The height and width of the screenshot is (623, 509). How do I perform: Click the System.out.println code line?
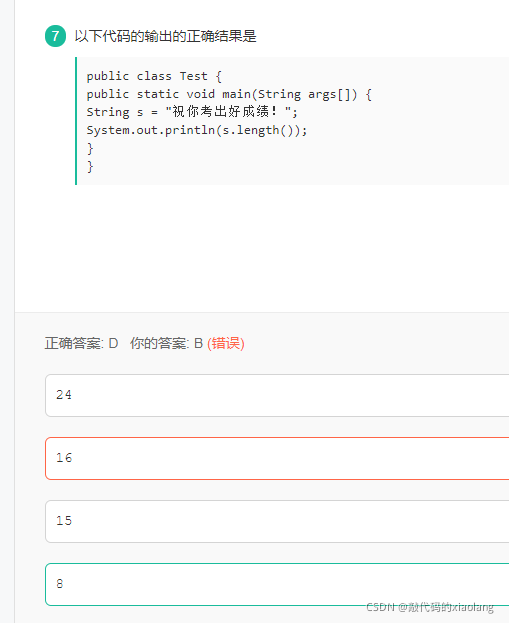coord(197,130)
